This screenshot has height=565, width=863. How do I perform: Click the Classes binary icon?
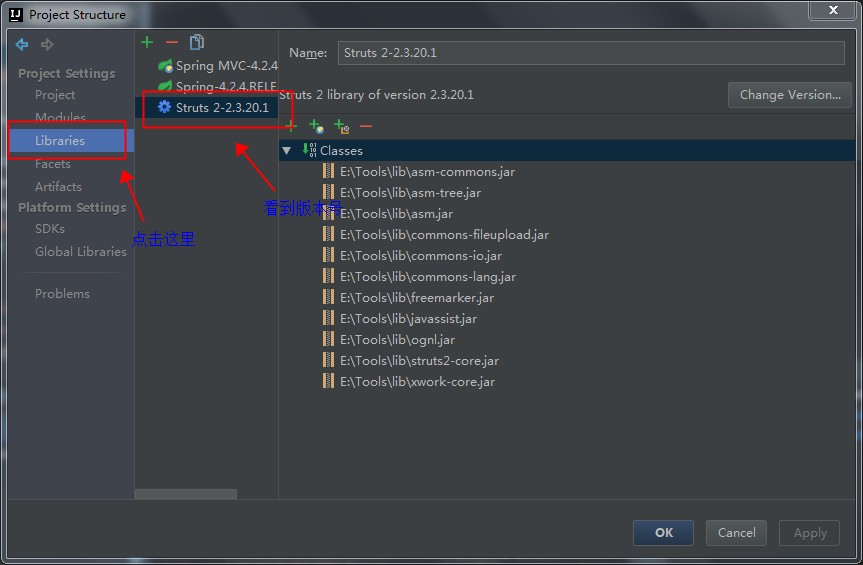(309, 150)
